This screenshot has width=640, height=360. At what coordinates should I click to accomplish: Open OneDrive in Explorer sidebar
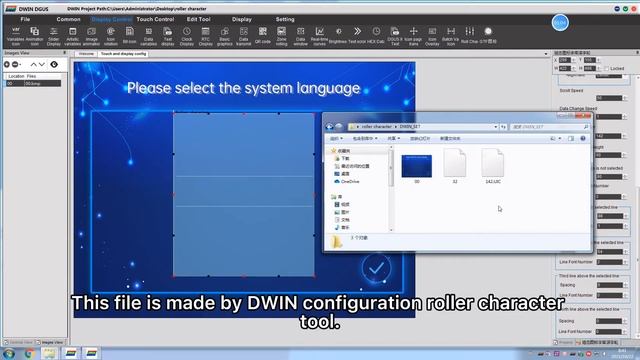coord(347,182)
